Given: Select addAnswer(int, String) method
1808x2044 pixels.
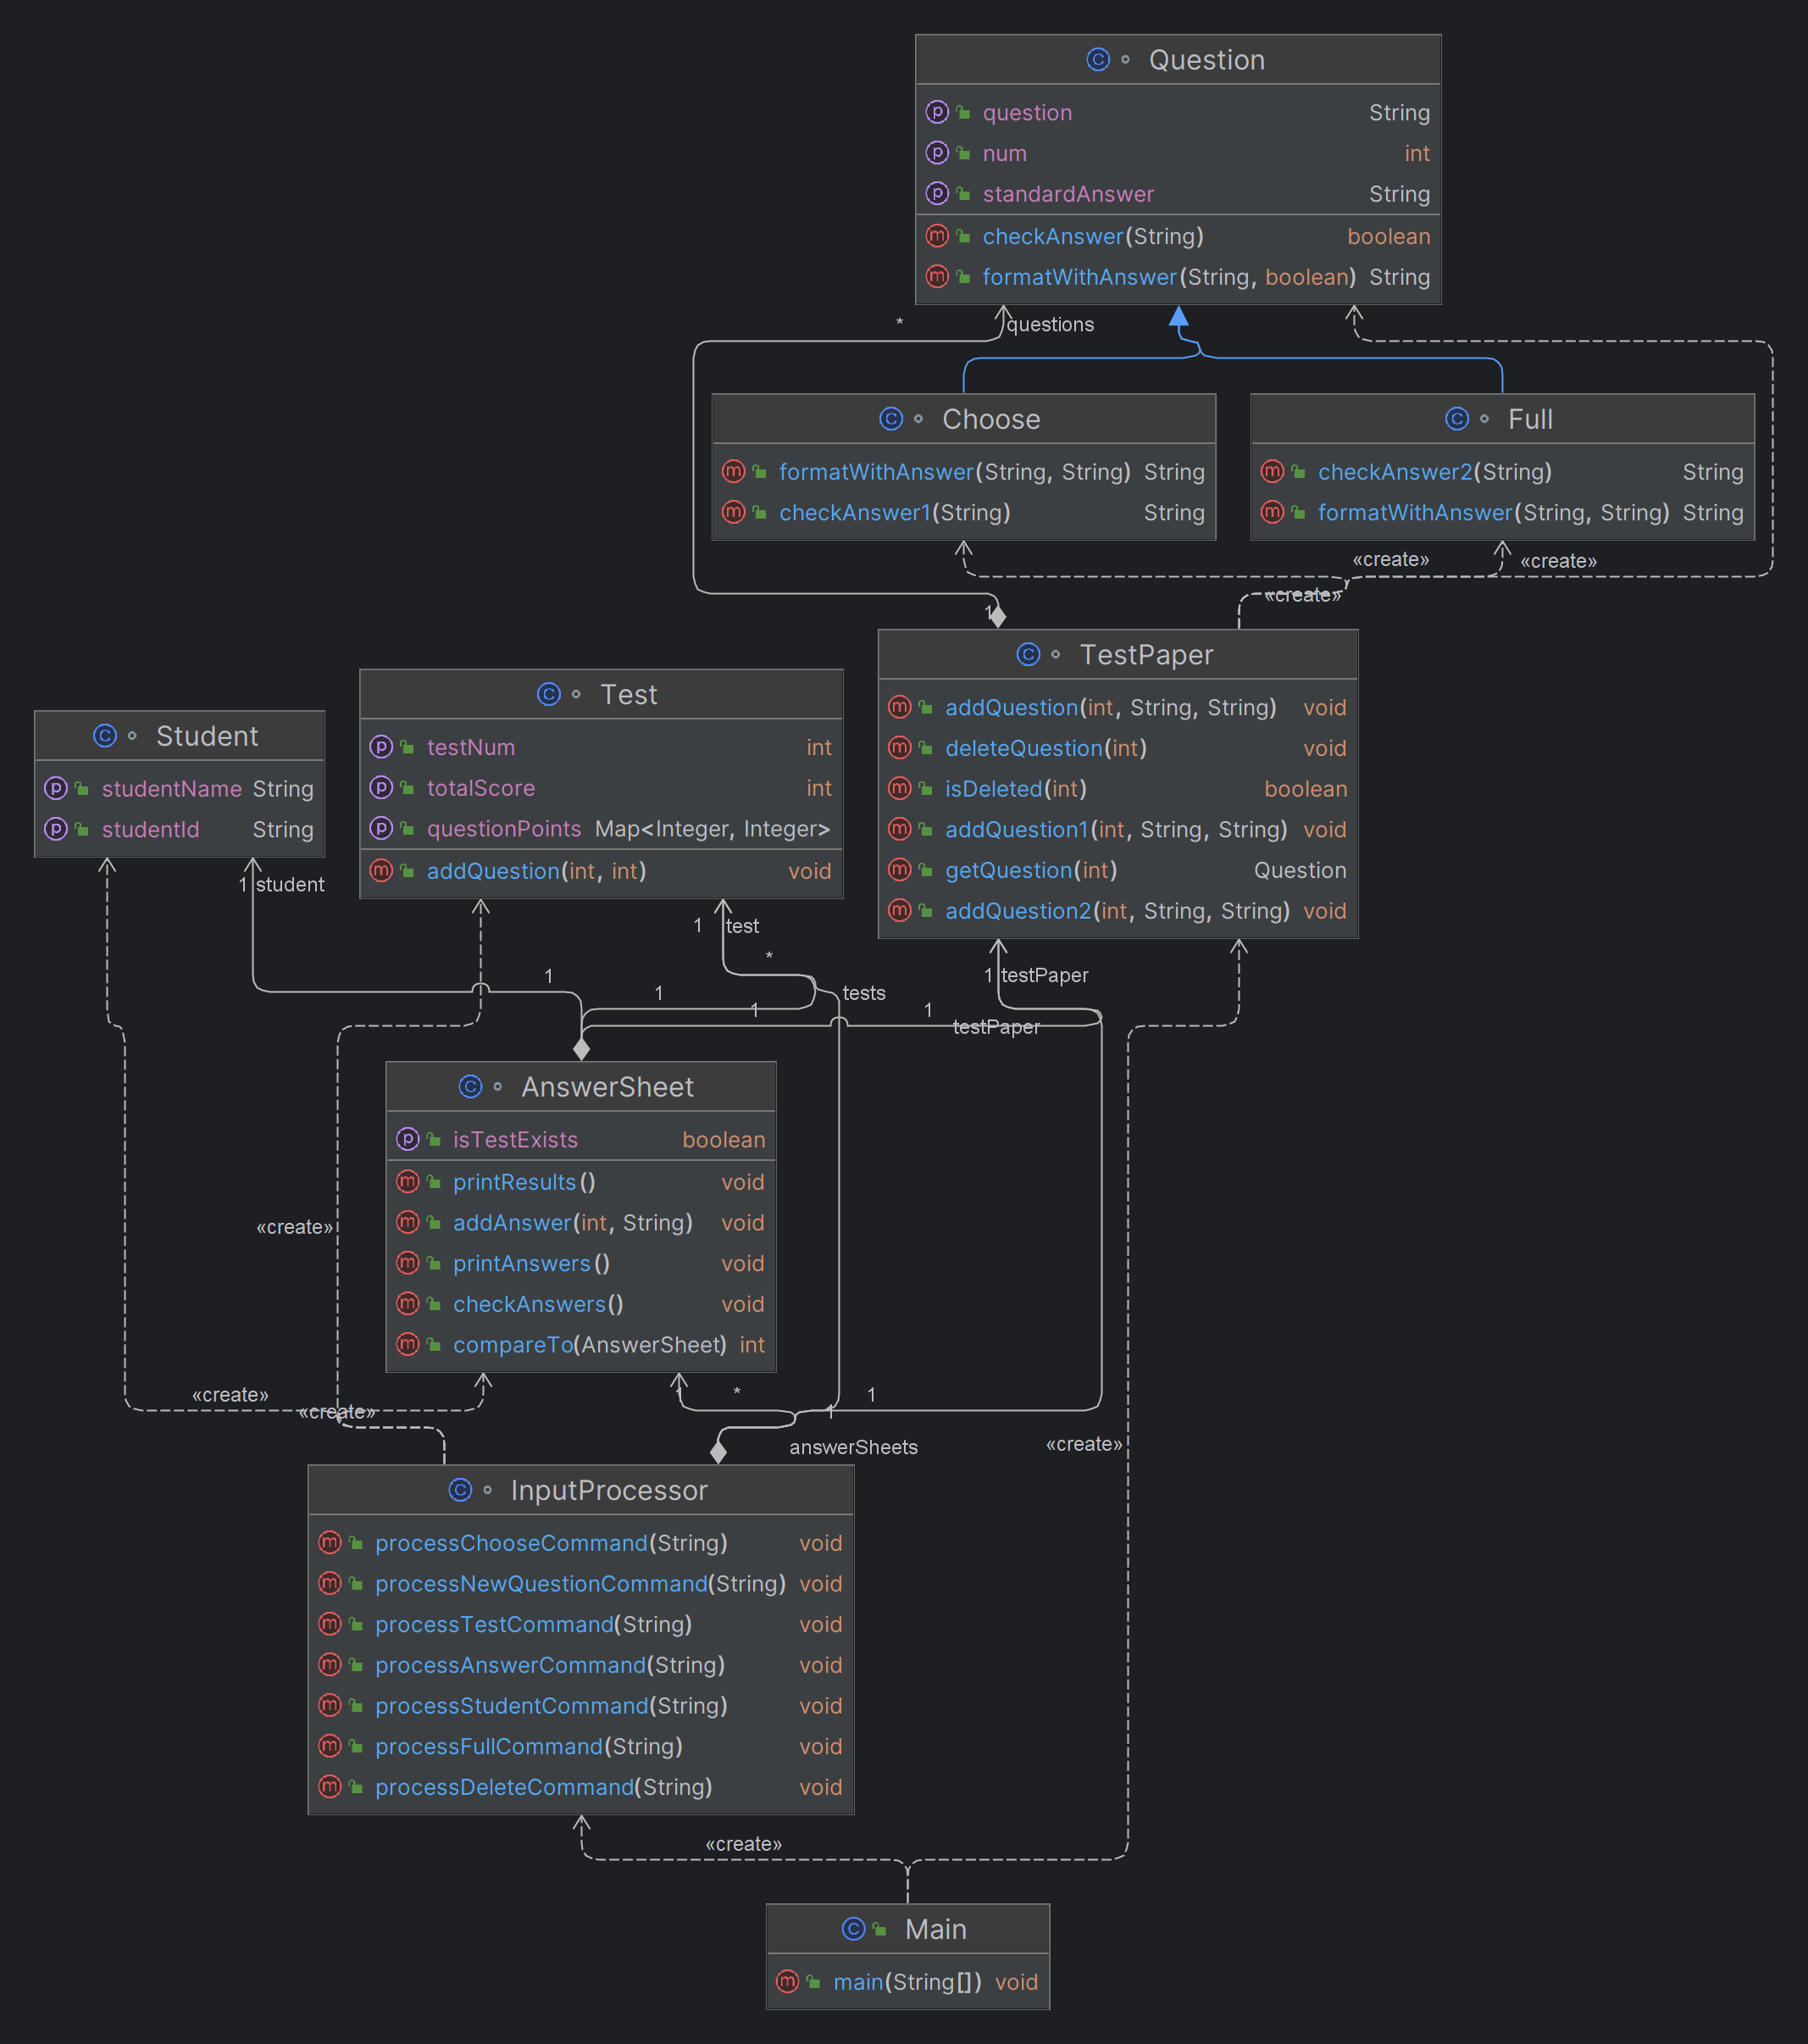Looking at the screenshot, I should coord(581,1223).
